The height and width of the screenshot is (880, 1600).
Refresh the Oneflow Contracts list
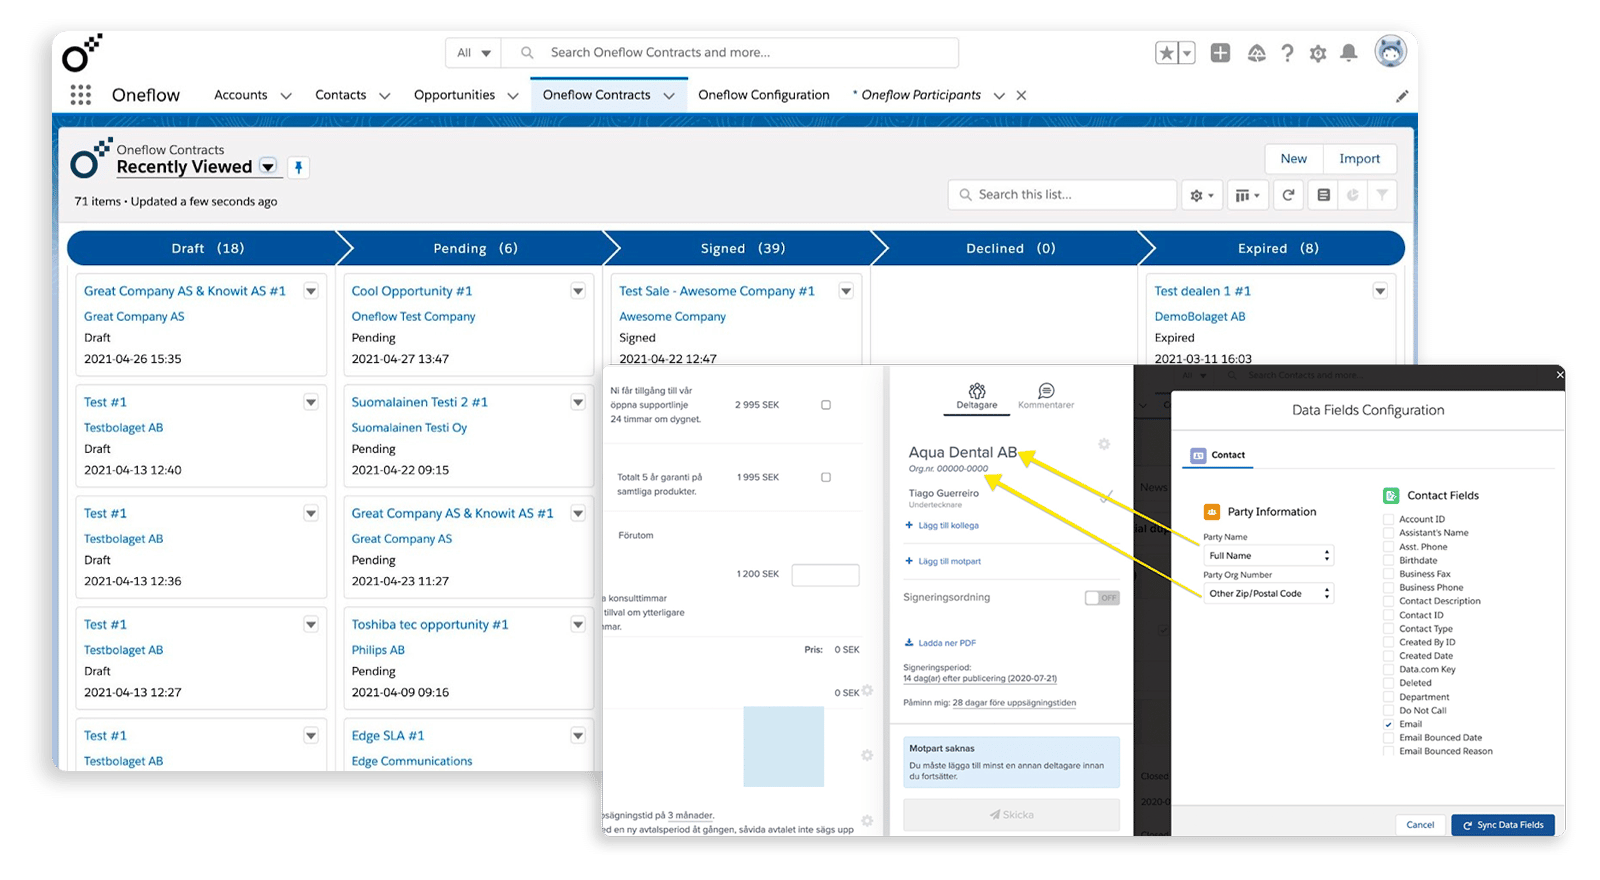click(1289, 195)
